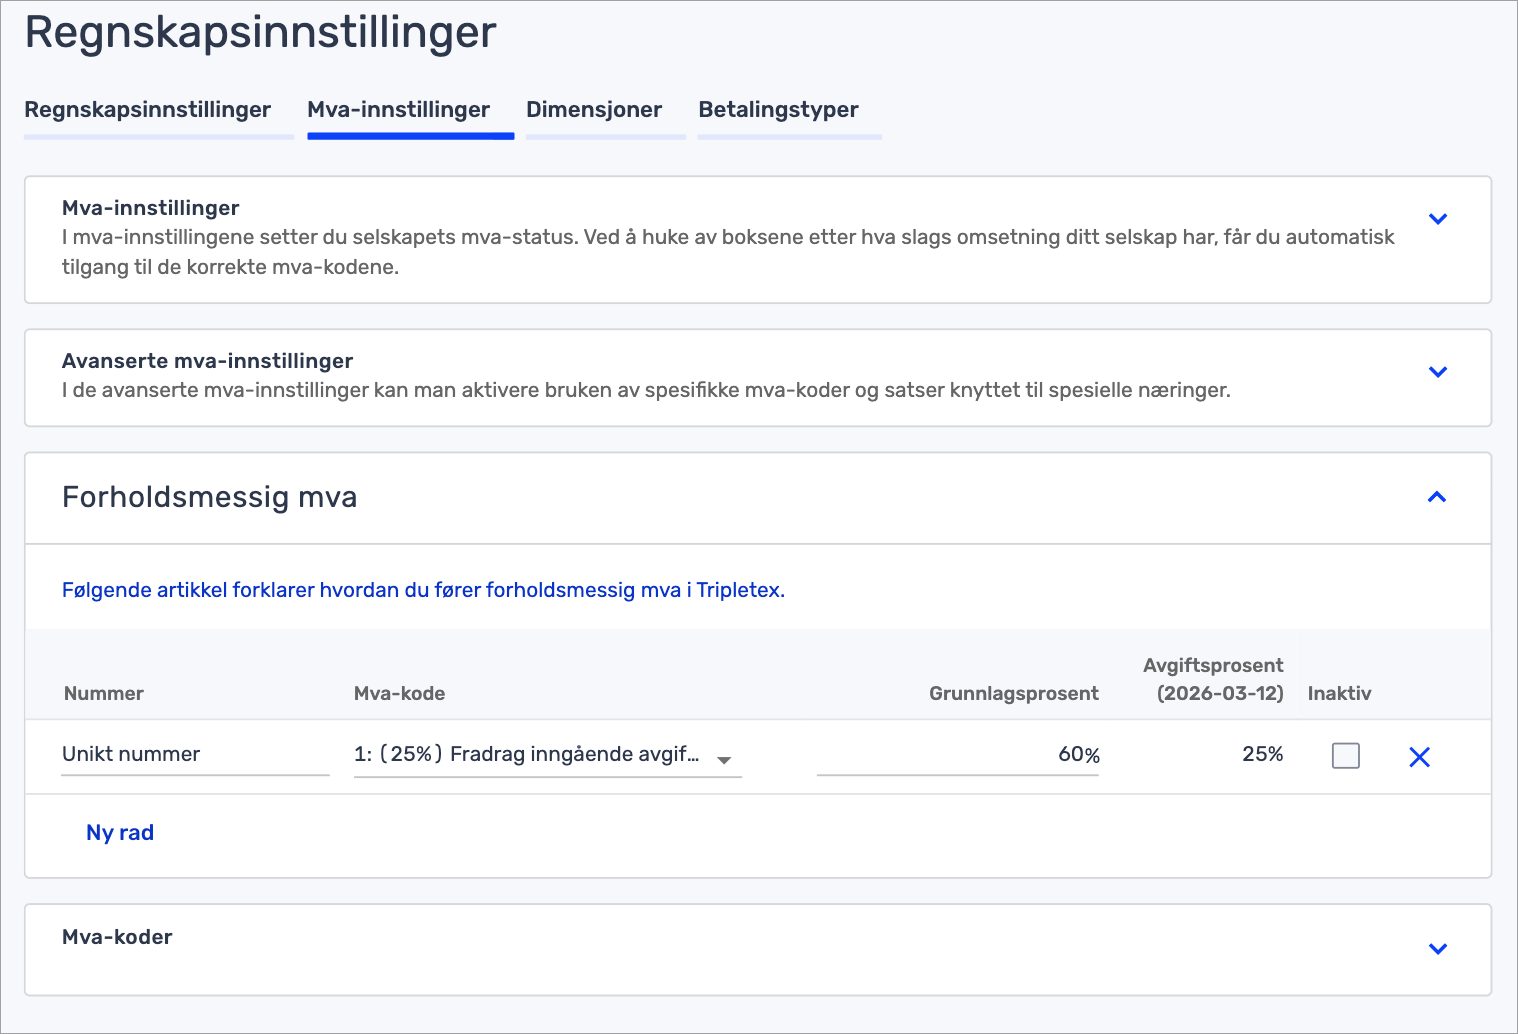Click the 25% Avgiftsprosent value
Screen dimensions: 1518x1034
[x=1262, y=754]
